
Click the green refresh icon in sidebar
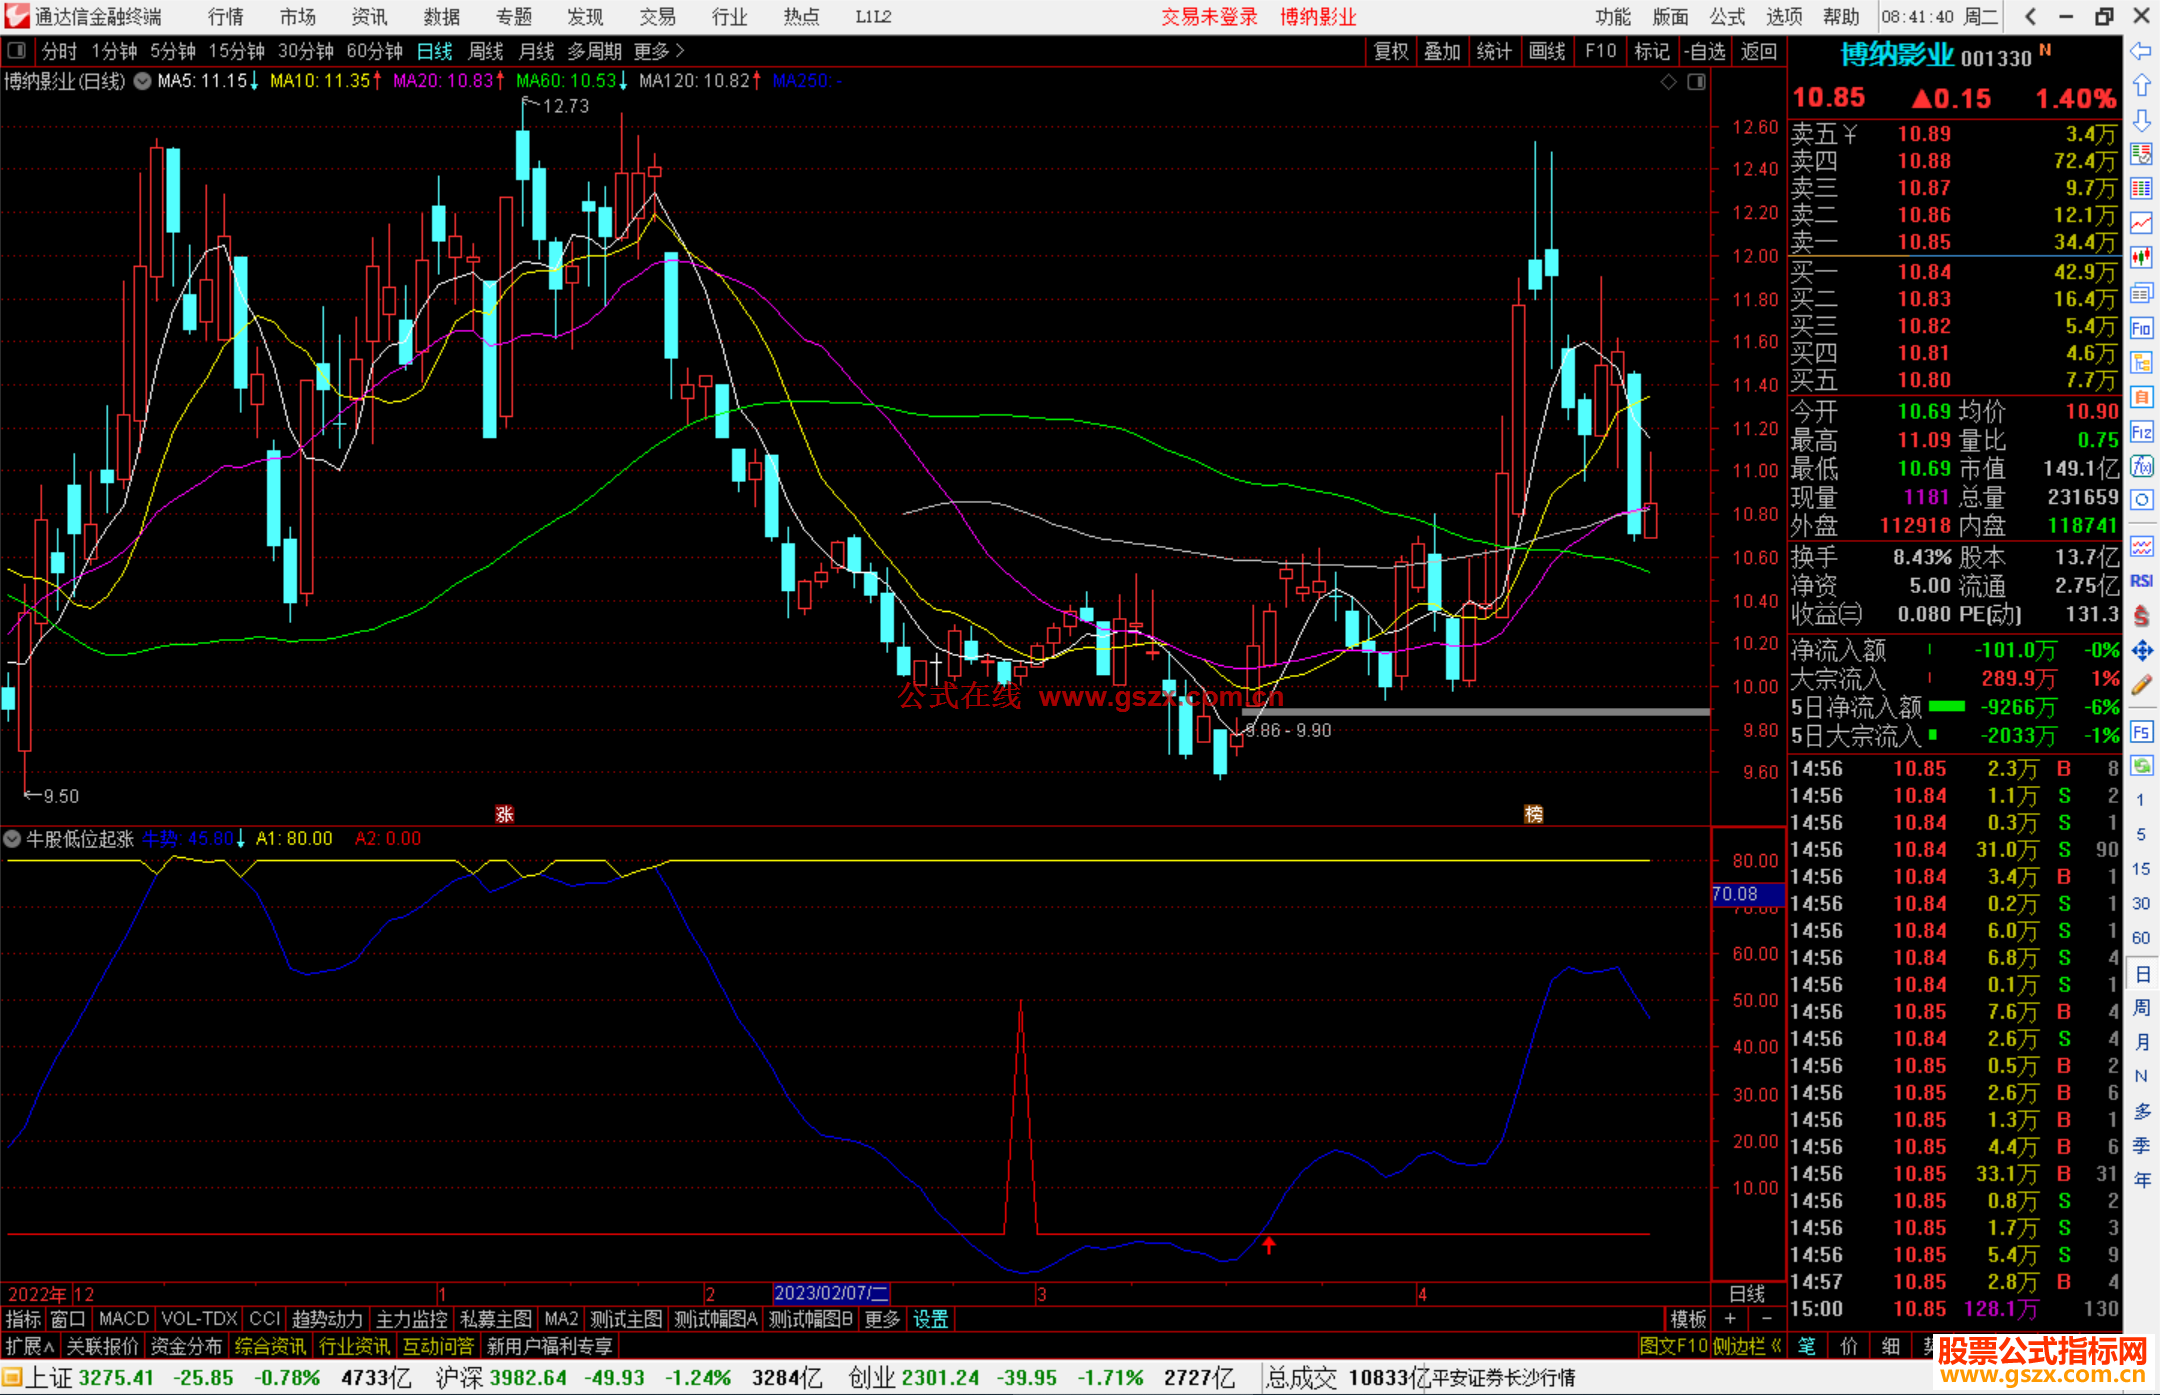(x=2141, y=766)
